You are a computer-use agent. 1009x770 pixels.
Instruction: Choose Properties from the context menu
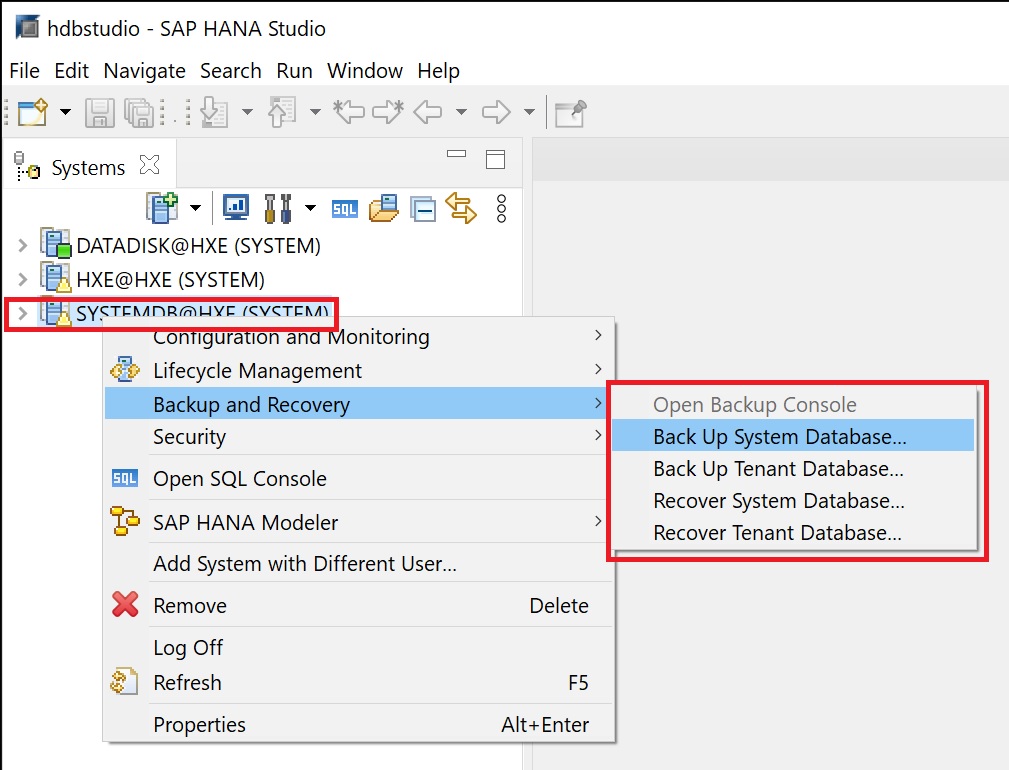(358, 724)
